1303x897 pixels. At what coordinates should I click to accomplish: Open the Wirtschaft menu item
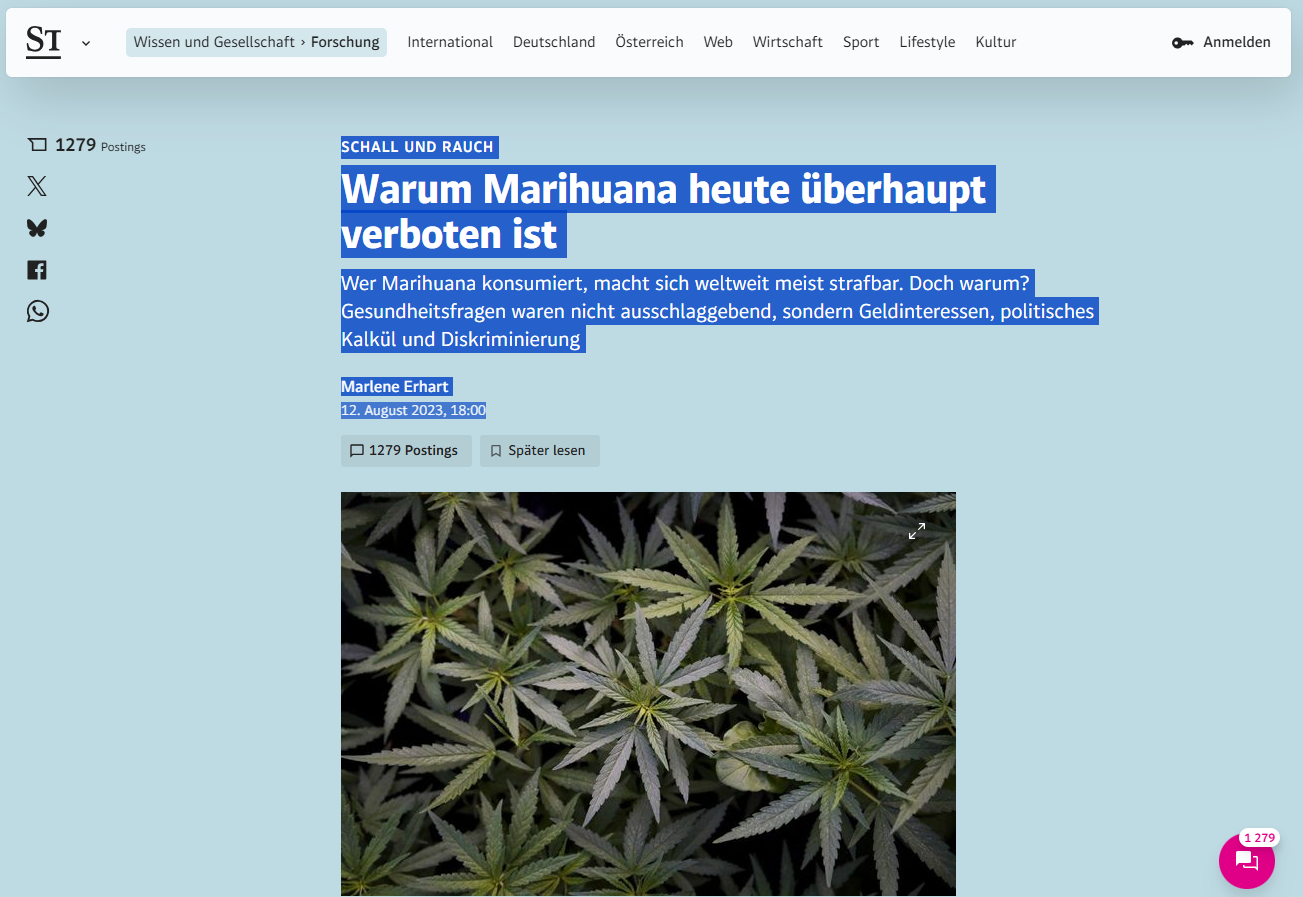click(788, 42)
